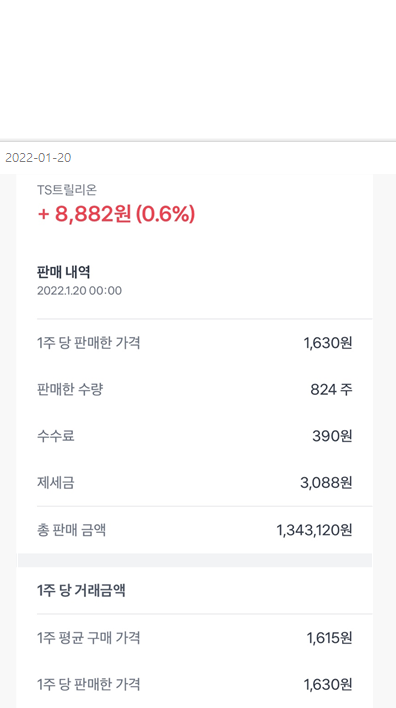The height and width of the screenshot is (708, 396).
Task: Select the 390원 fee amount
Action: [x=332, y=437]
